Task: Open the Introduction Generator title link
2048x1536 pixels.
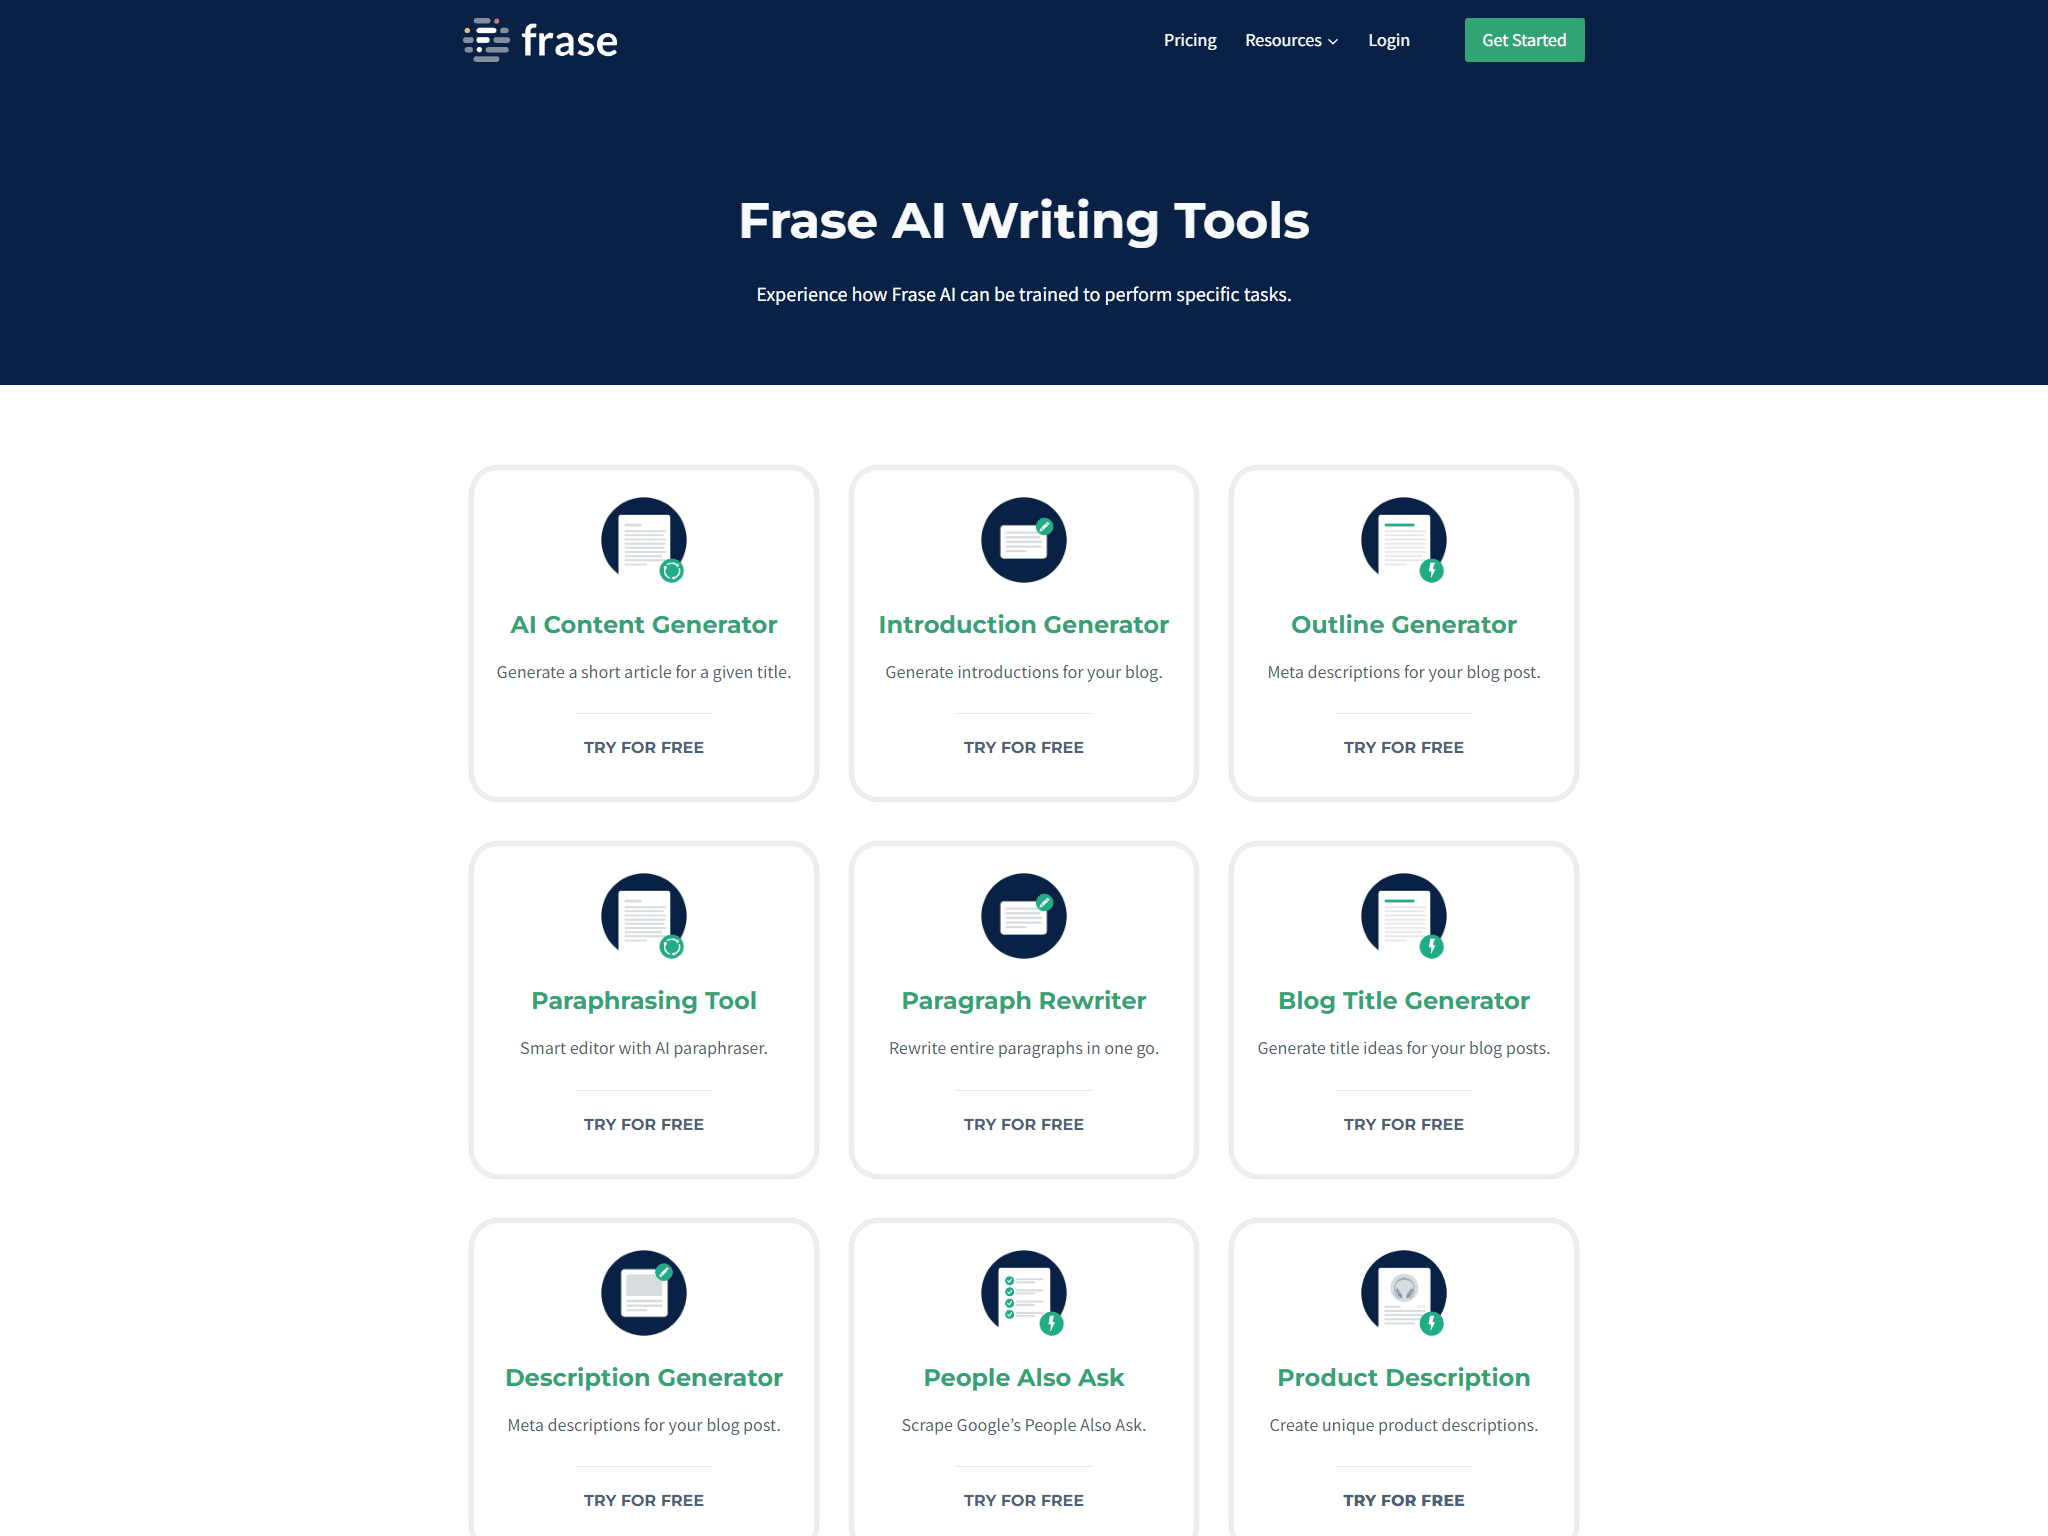Action: (1024, 625)
